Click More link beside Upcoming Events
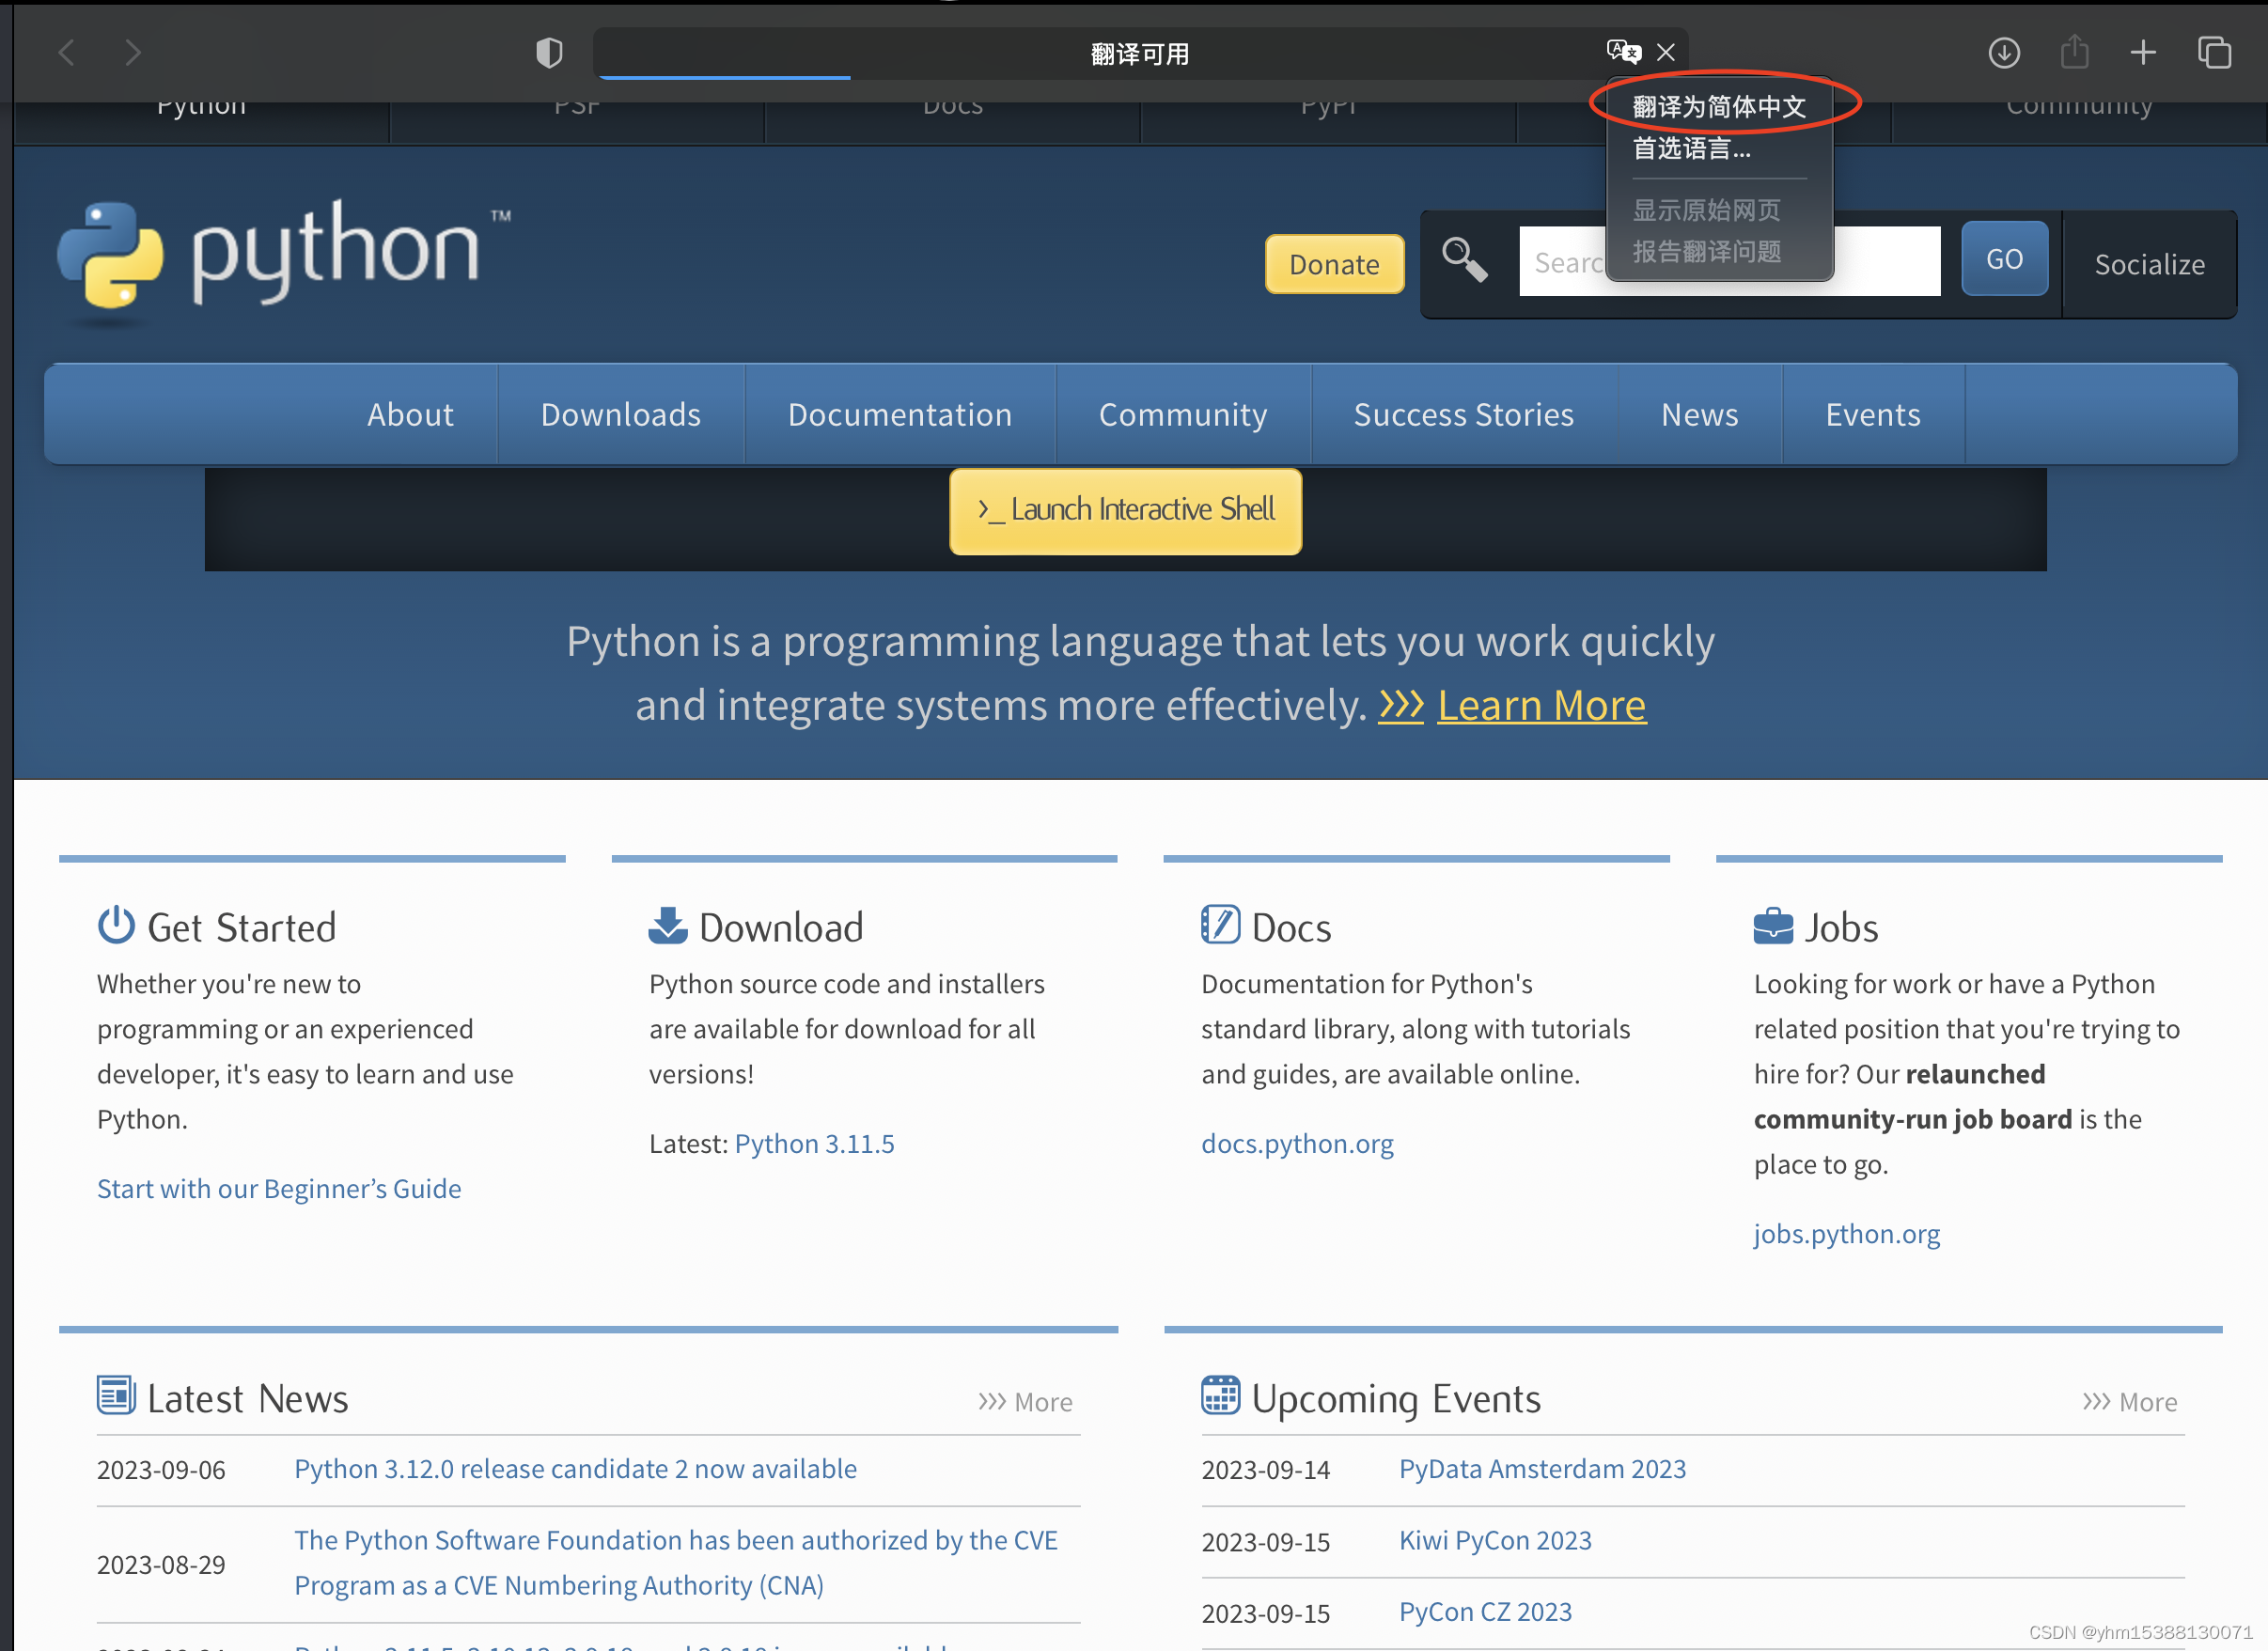Viewport: 2268px width, 1651px height. point(2129,1402)
